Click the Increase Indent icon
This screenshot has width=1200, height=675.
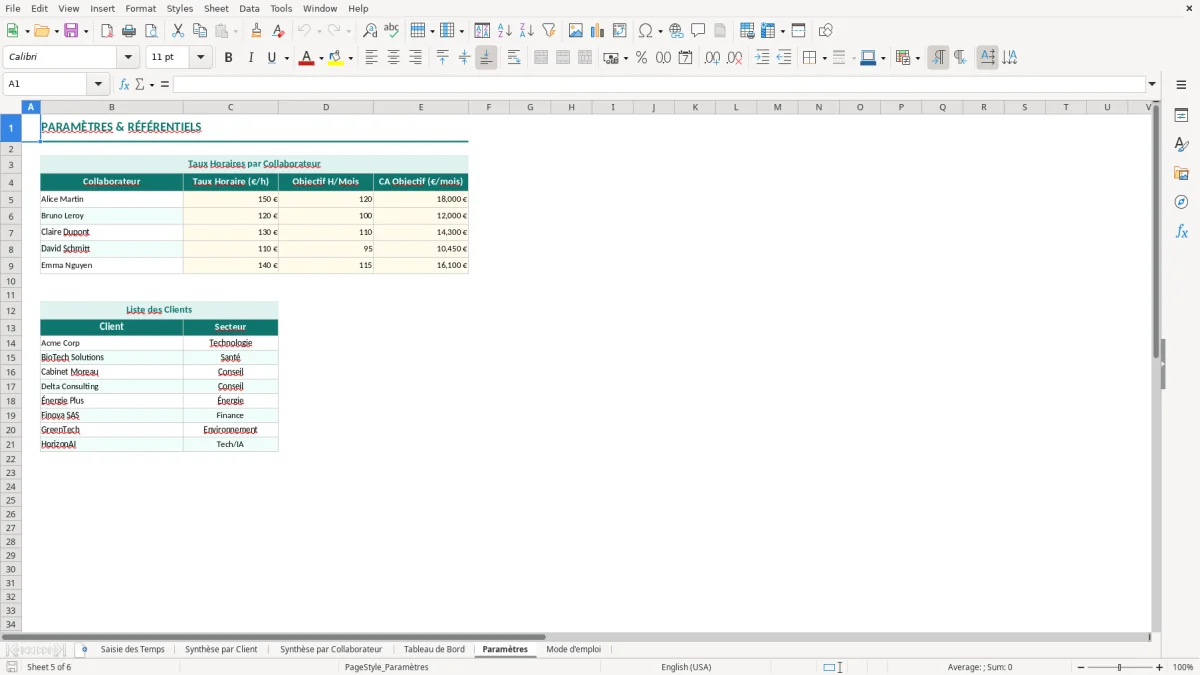pyautogui.click(x=762, y=58)
